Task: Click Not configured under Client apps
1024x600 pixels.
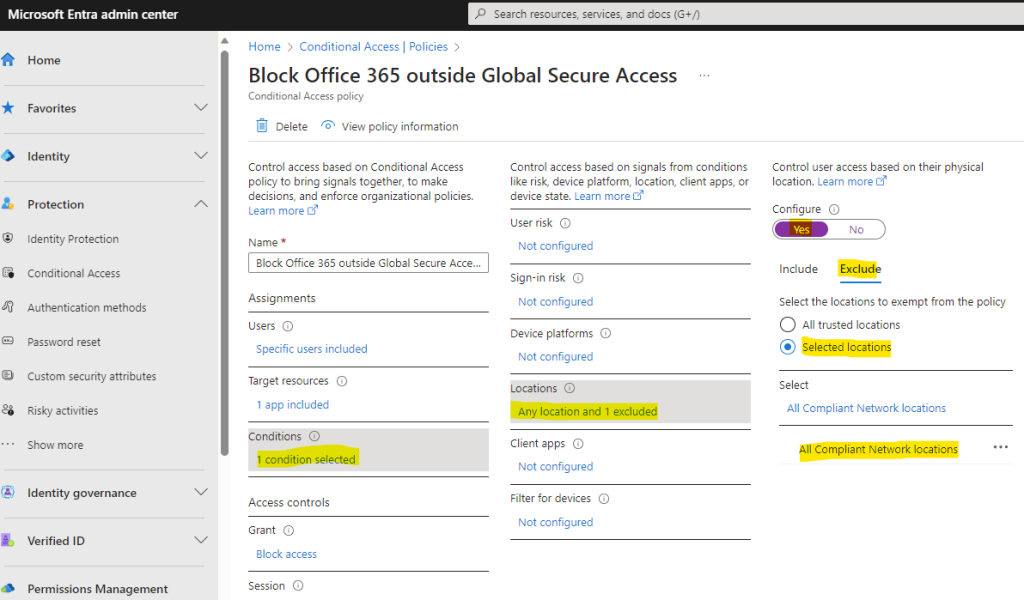Action: pos(556,466)
